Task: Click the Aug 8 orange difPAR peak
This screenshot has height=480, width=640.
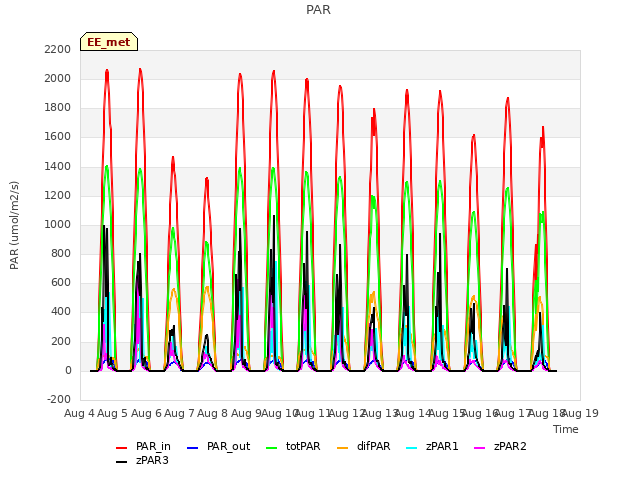Action: coord(207,287)
